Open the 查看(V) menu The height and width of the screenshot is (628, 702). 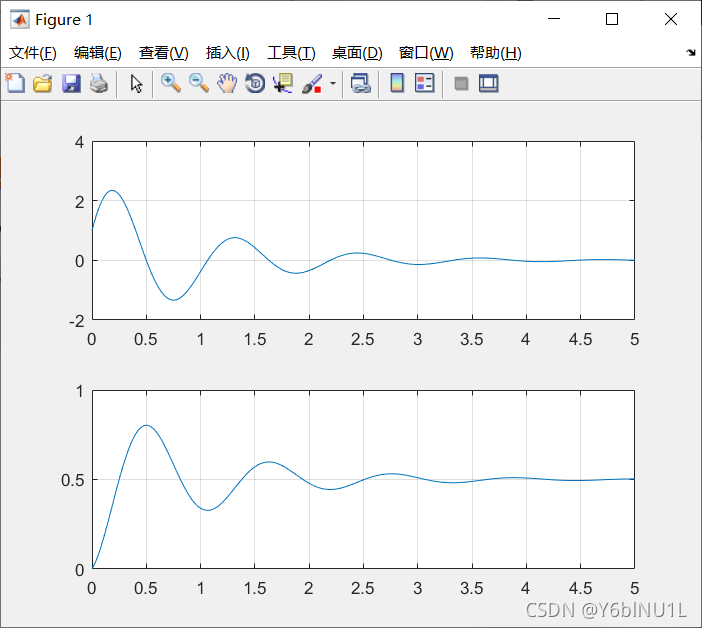click(x=163, y=53)
